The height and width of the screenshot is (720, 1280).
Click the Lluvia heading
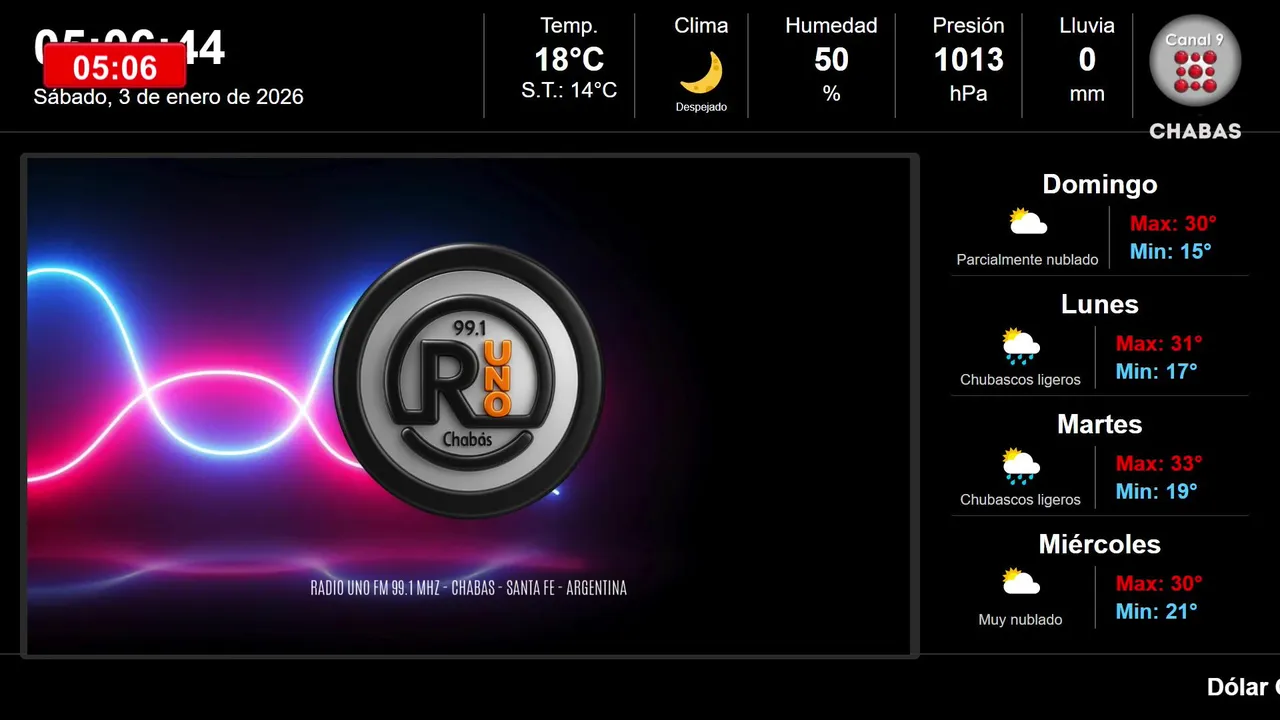click(x=1087, y=26)
